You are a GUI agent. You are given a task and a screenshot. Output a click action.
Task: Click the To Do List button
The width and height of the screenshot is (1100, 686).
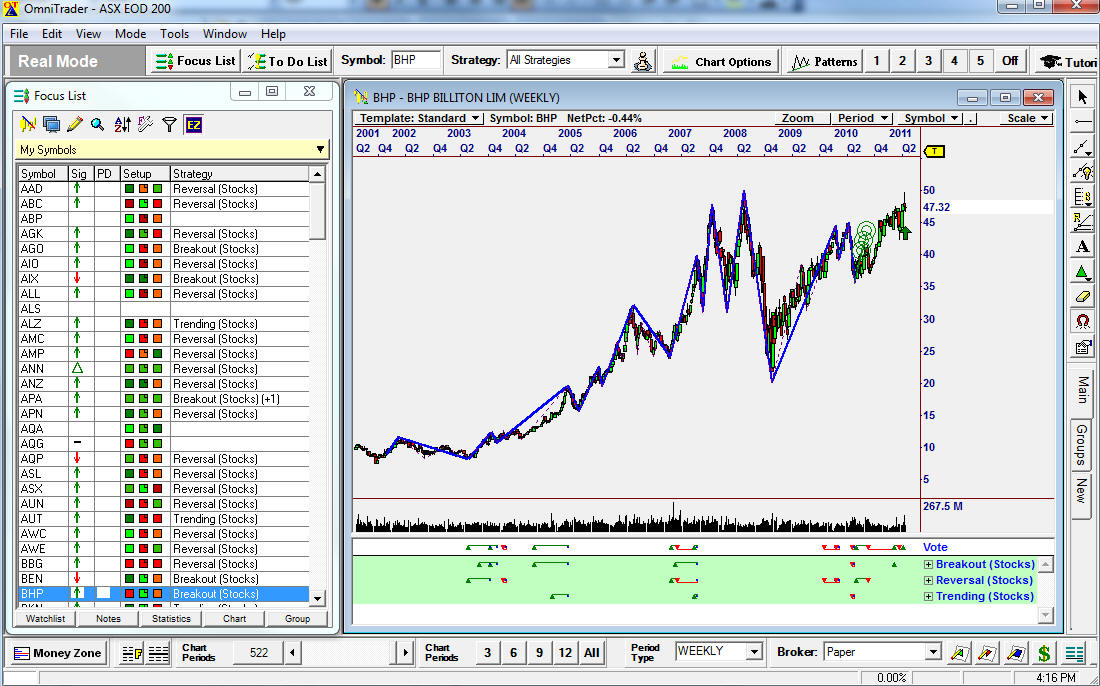288,61
